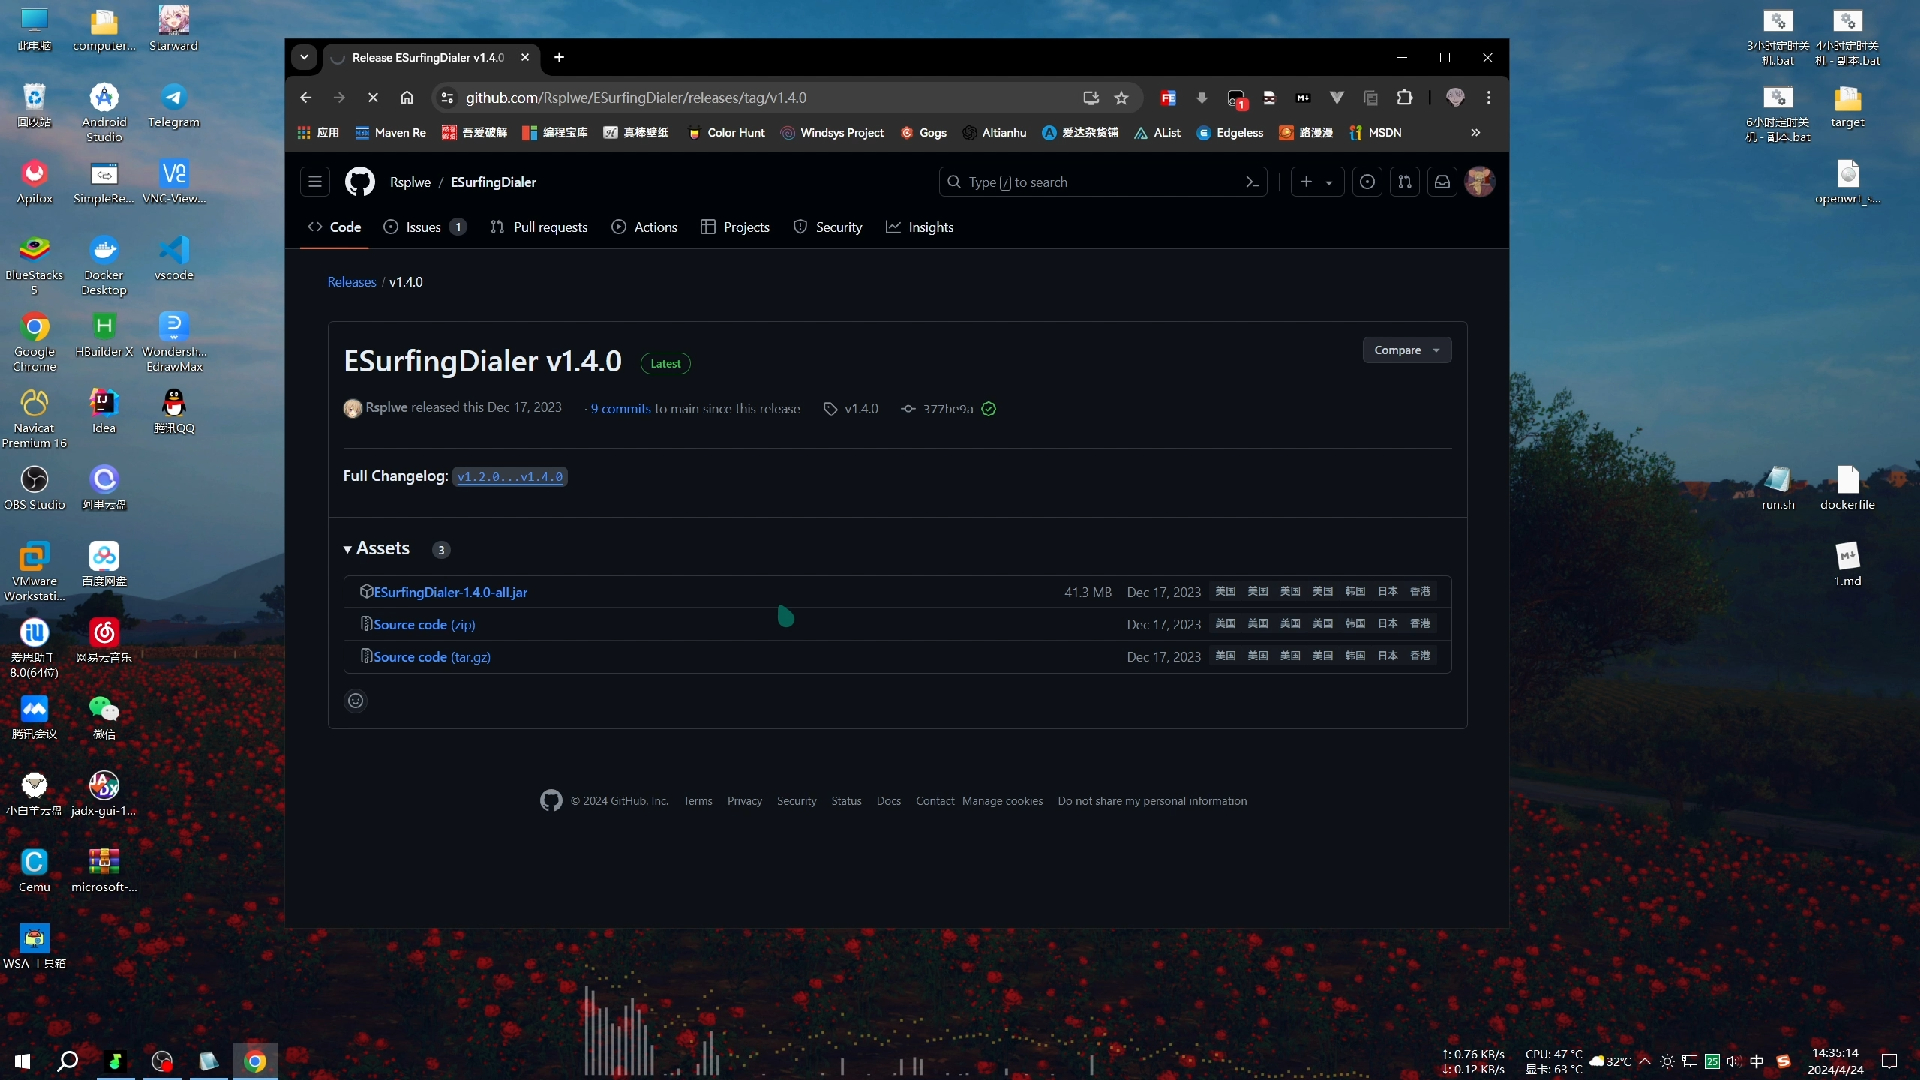Click the Releases breadcrumb navigation item
1920x1080 pixels.
[352, 282]
